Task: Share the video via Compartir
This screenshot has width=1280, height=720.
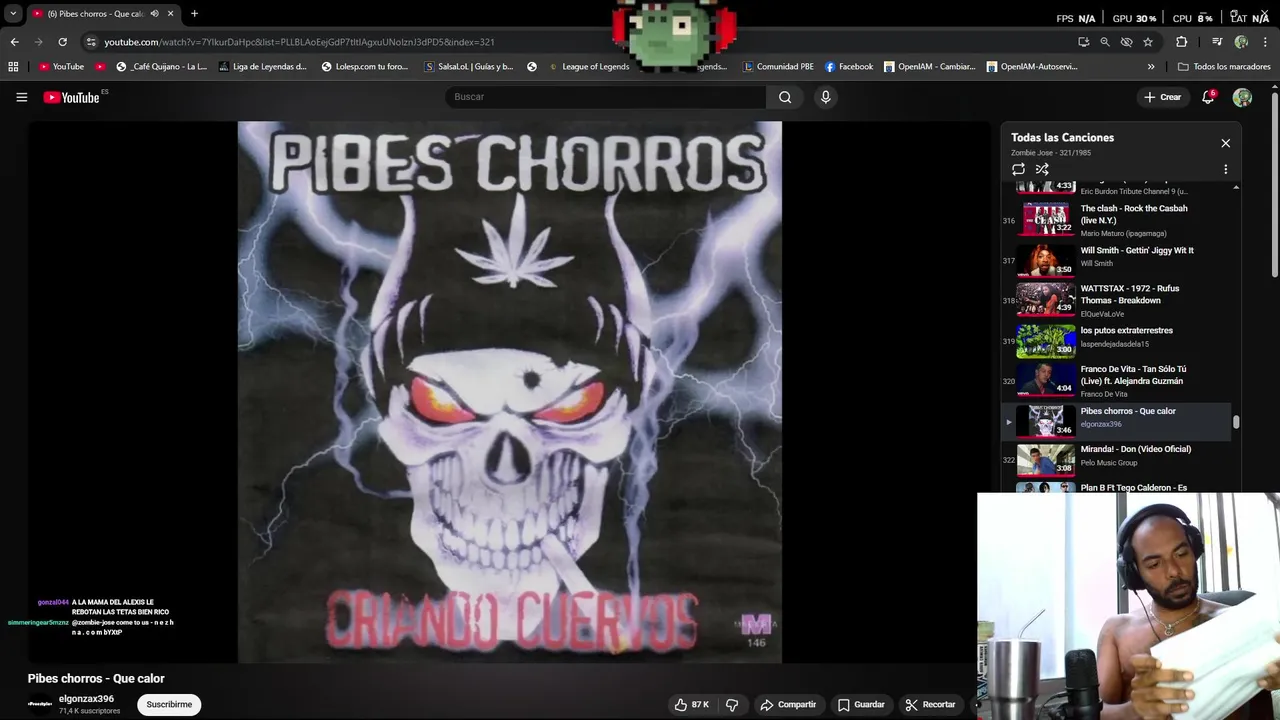Action: click(x=788, y=705)
